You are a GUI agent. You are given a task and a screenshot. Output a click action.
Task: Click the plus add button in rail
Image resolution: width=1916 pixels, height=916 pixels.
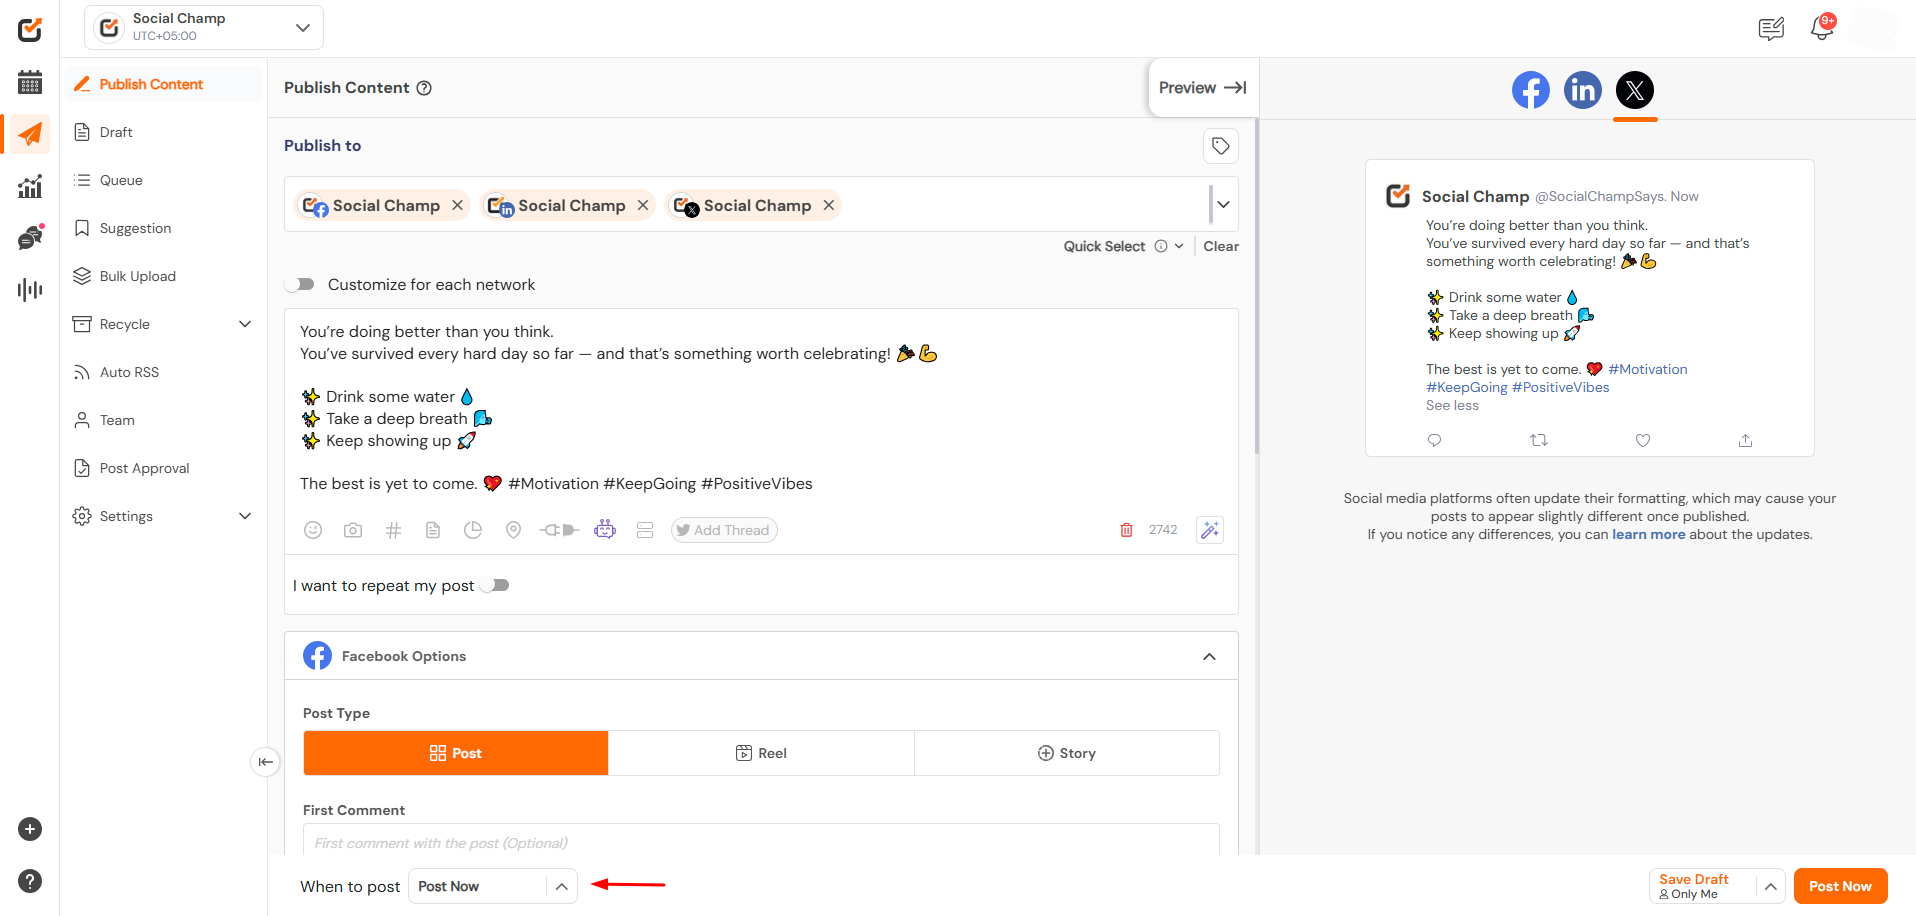(x=30, y=829)
